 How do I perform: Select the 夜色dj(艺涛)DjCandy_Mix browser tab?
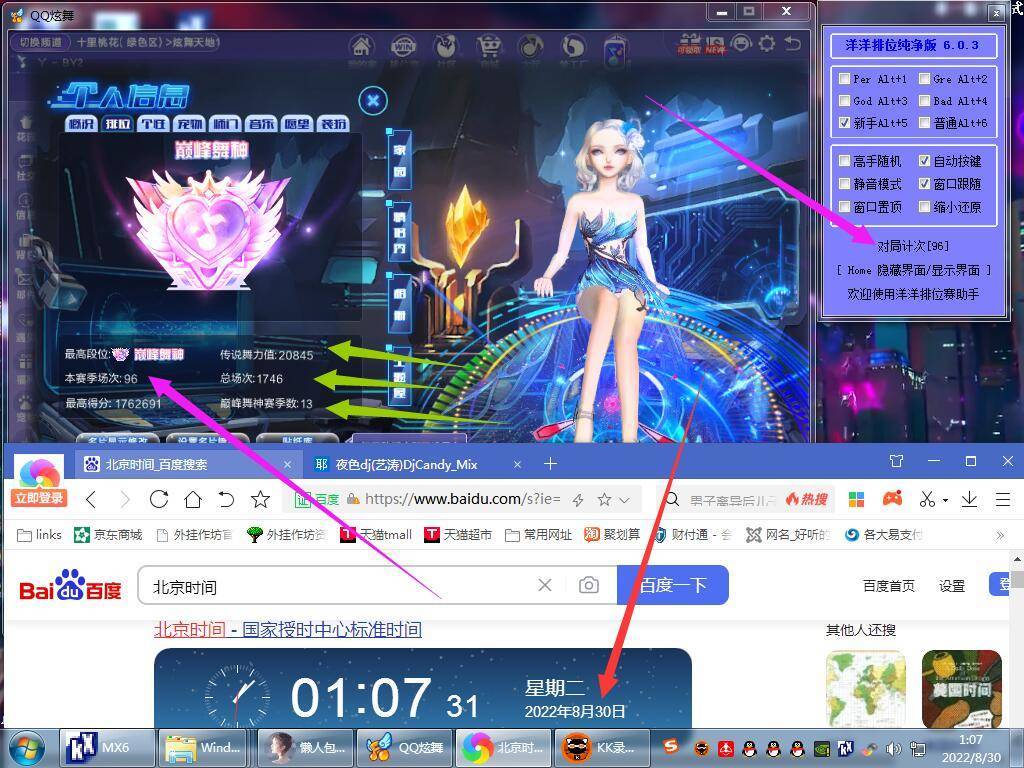416,464
